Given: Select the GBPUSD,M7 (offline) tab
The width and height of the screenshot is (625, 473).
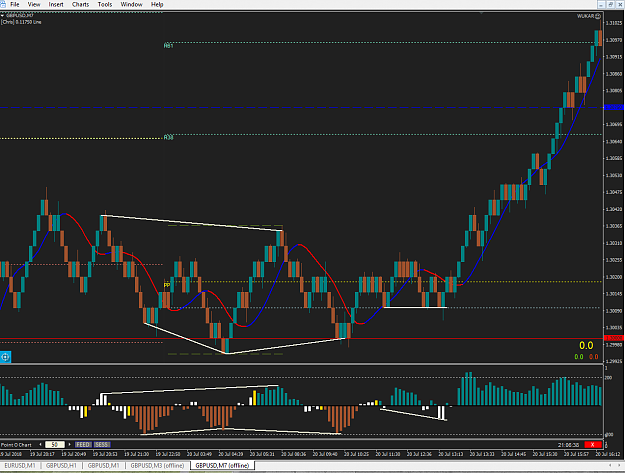Looking at the screenshot, I should coord(222,465).
